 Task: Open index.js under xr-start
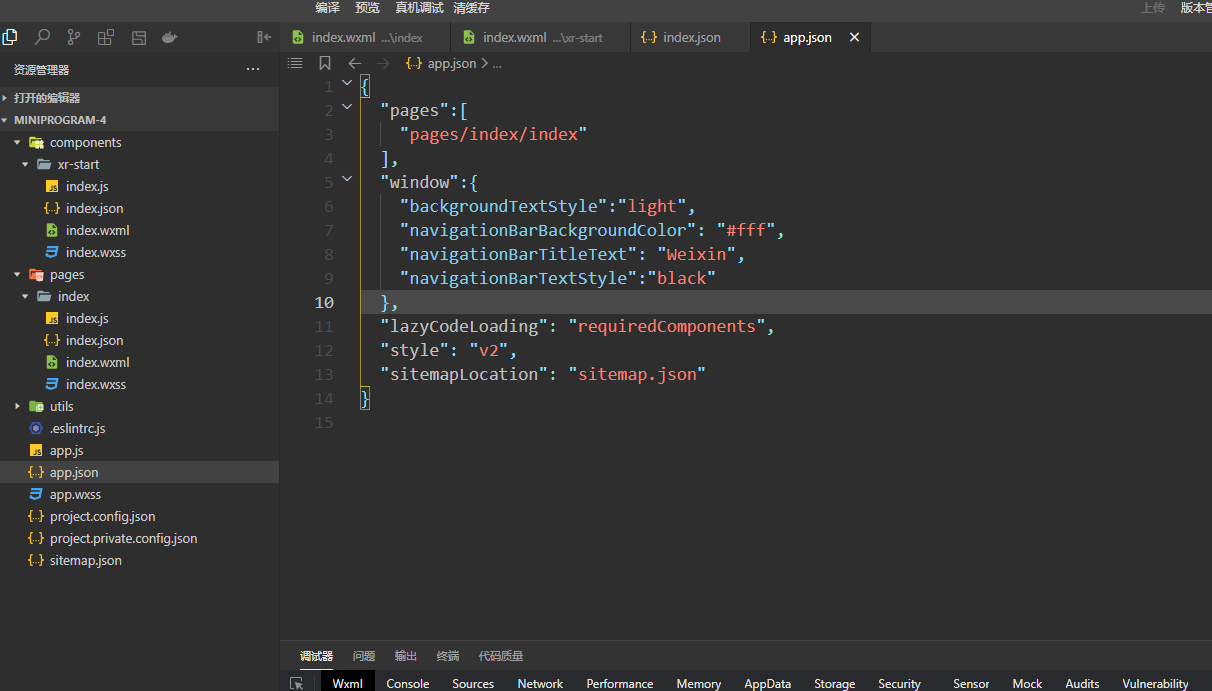click(x=140, y=186)
